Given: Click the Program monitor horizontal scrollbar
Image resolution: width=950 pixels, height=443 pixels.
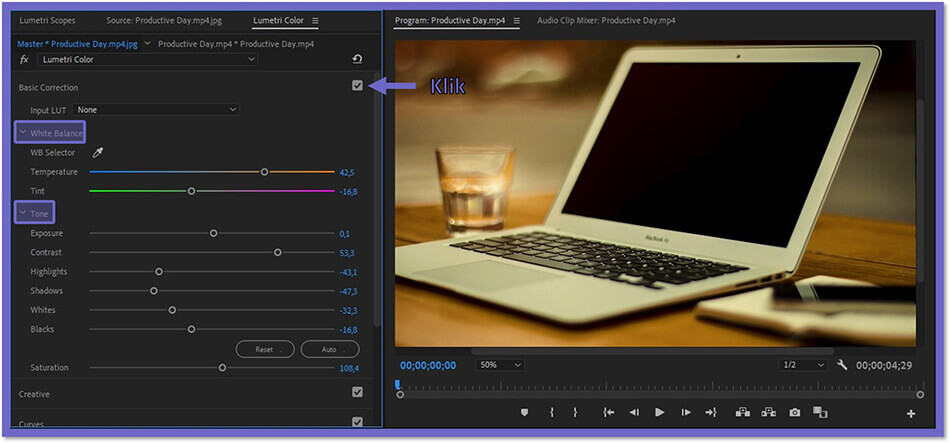Looking at the screenshot, I should pyautogui.click(x=652, y=351).
